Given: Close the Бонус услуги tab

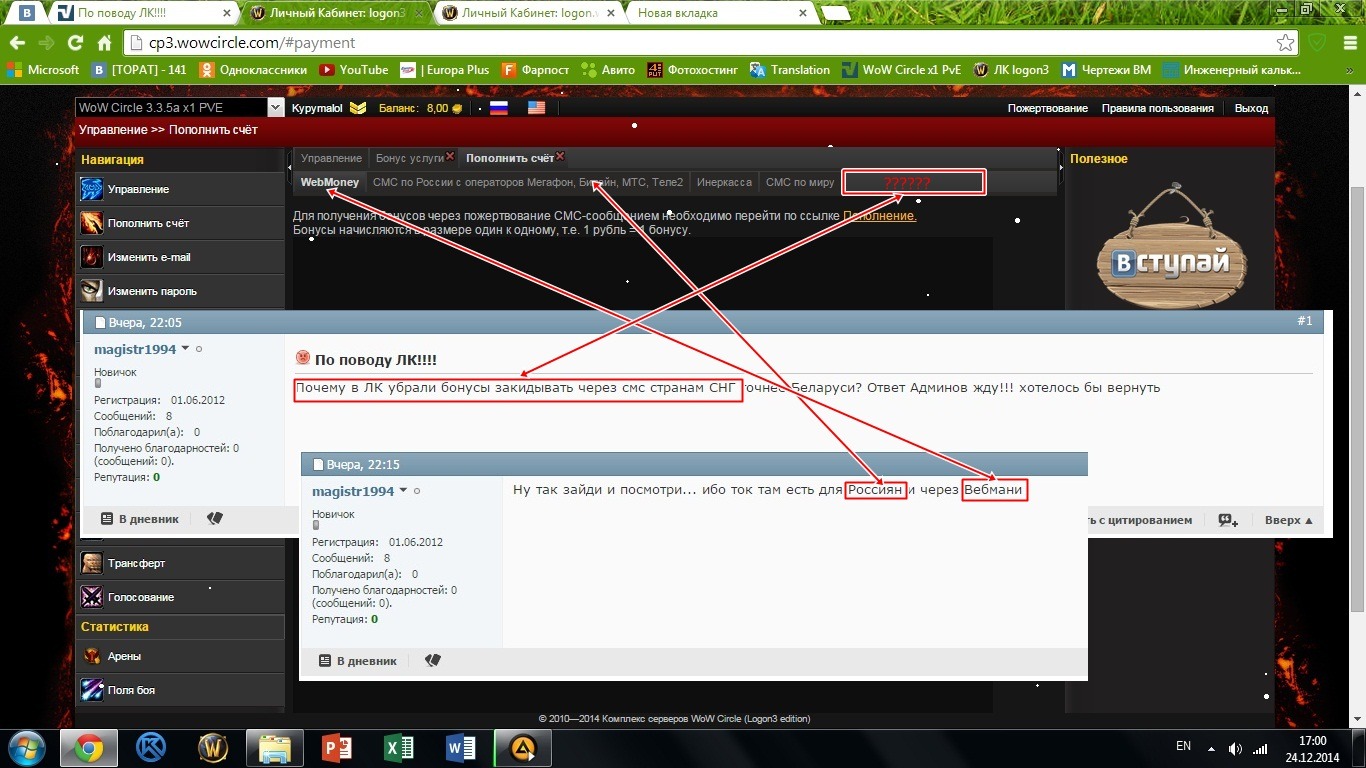Looking at the screenshot, I should point(450,157).
